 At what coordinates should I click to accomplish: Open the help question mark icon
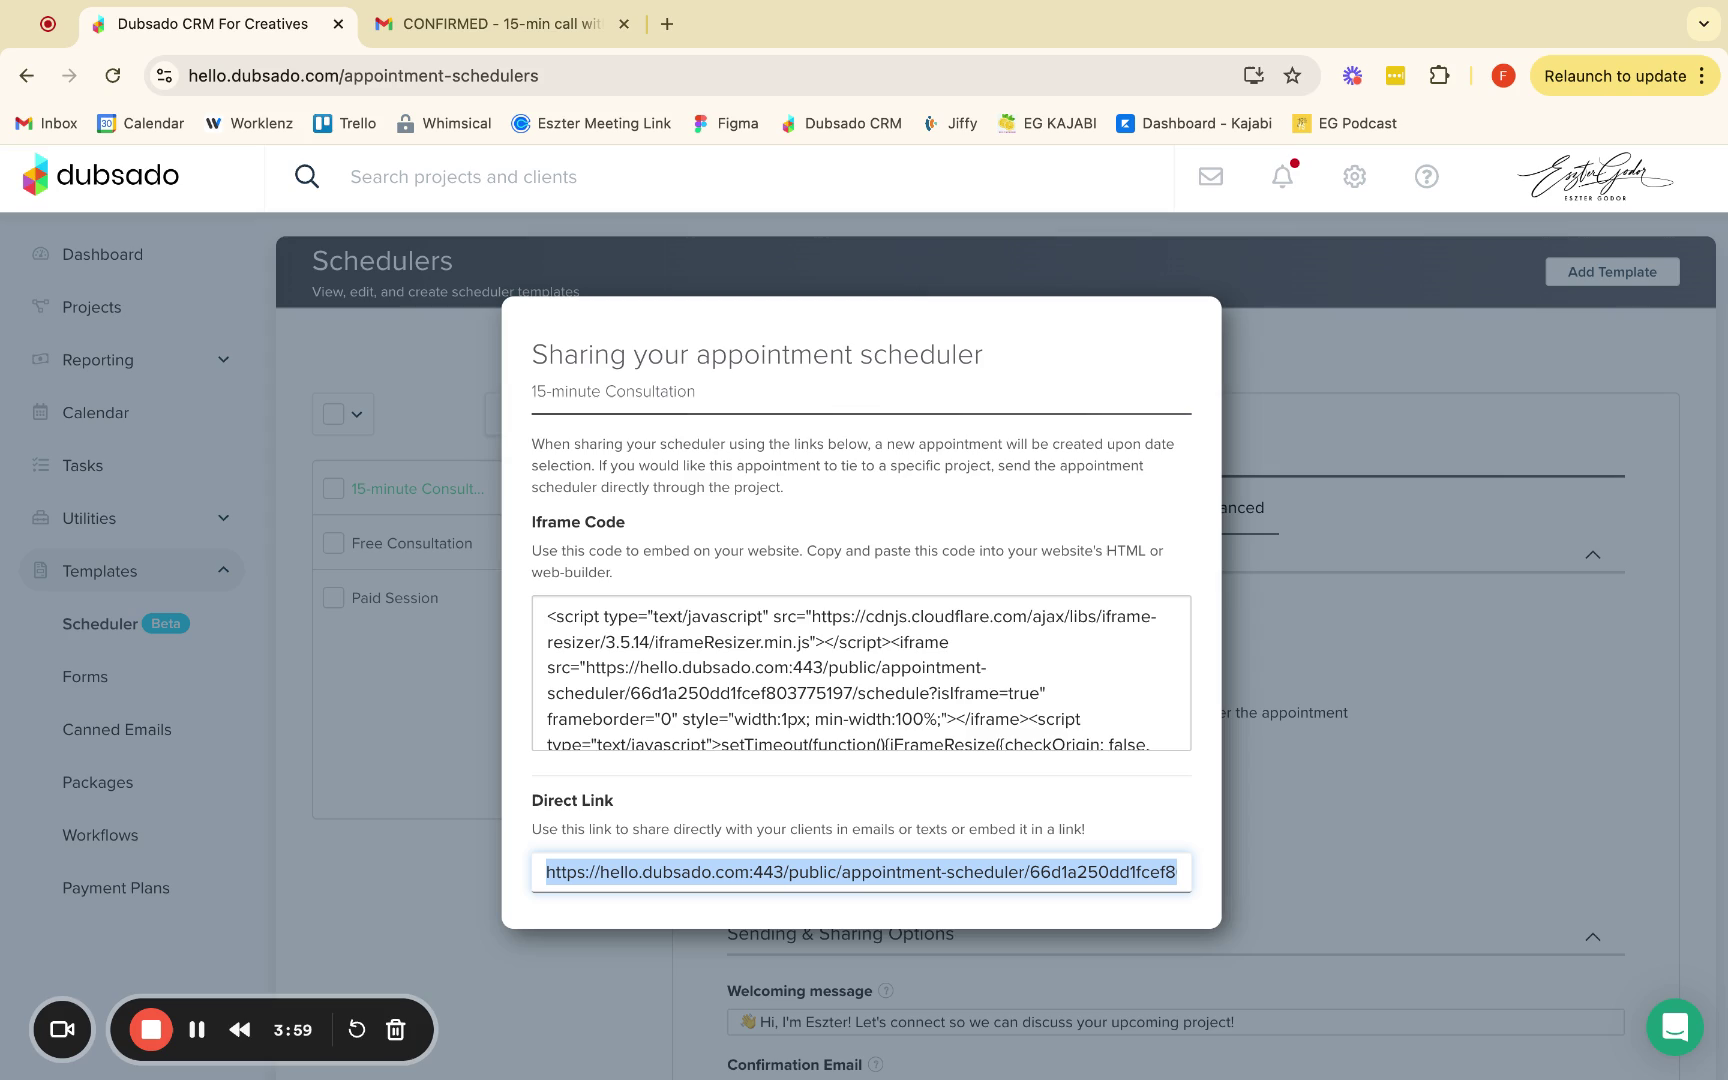pyautogui.click(x=1427, y=176)
